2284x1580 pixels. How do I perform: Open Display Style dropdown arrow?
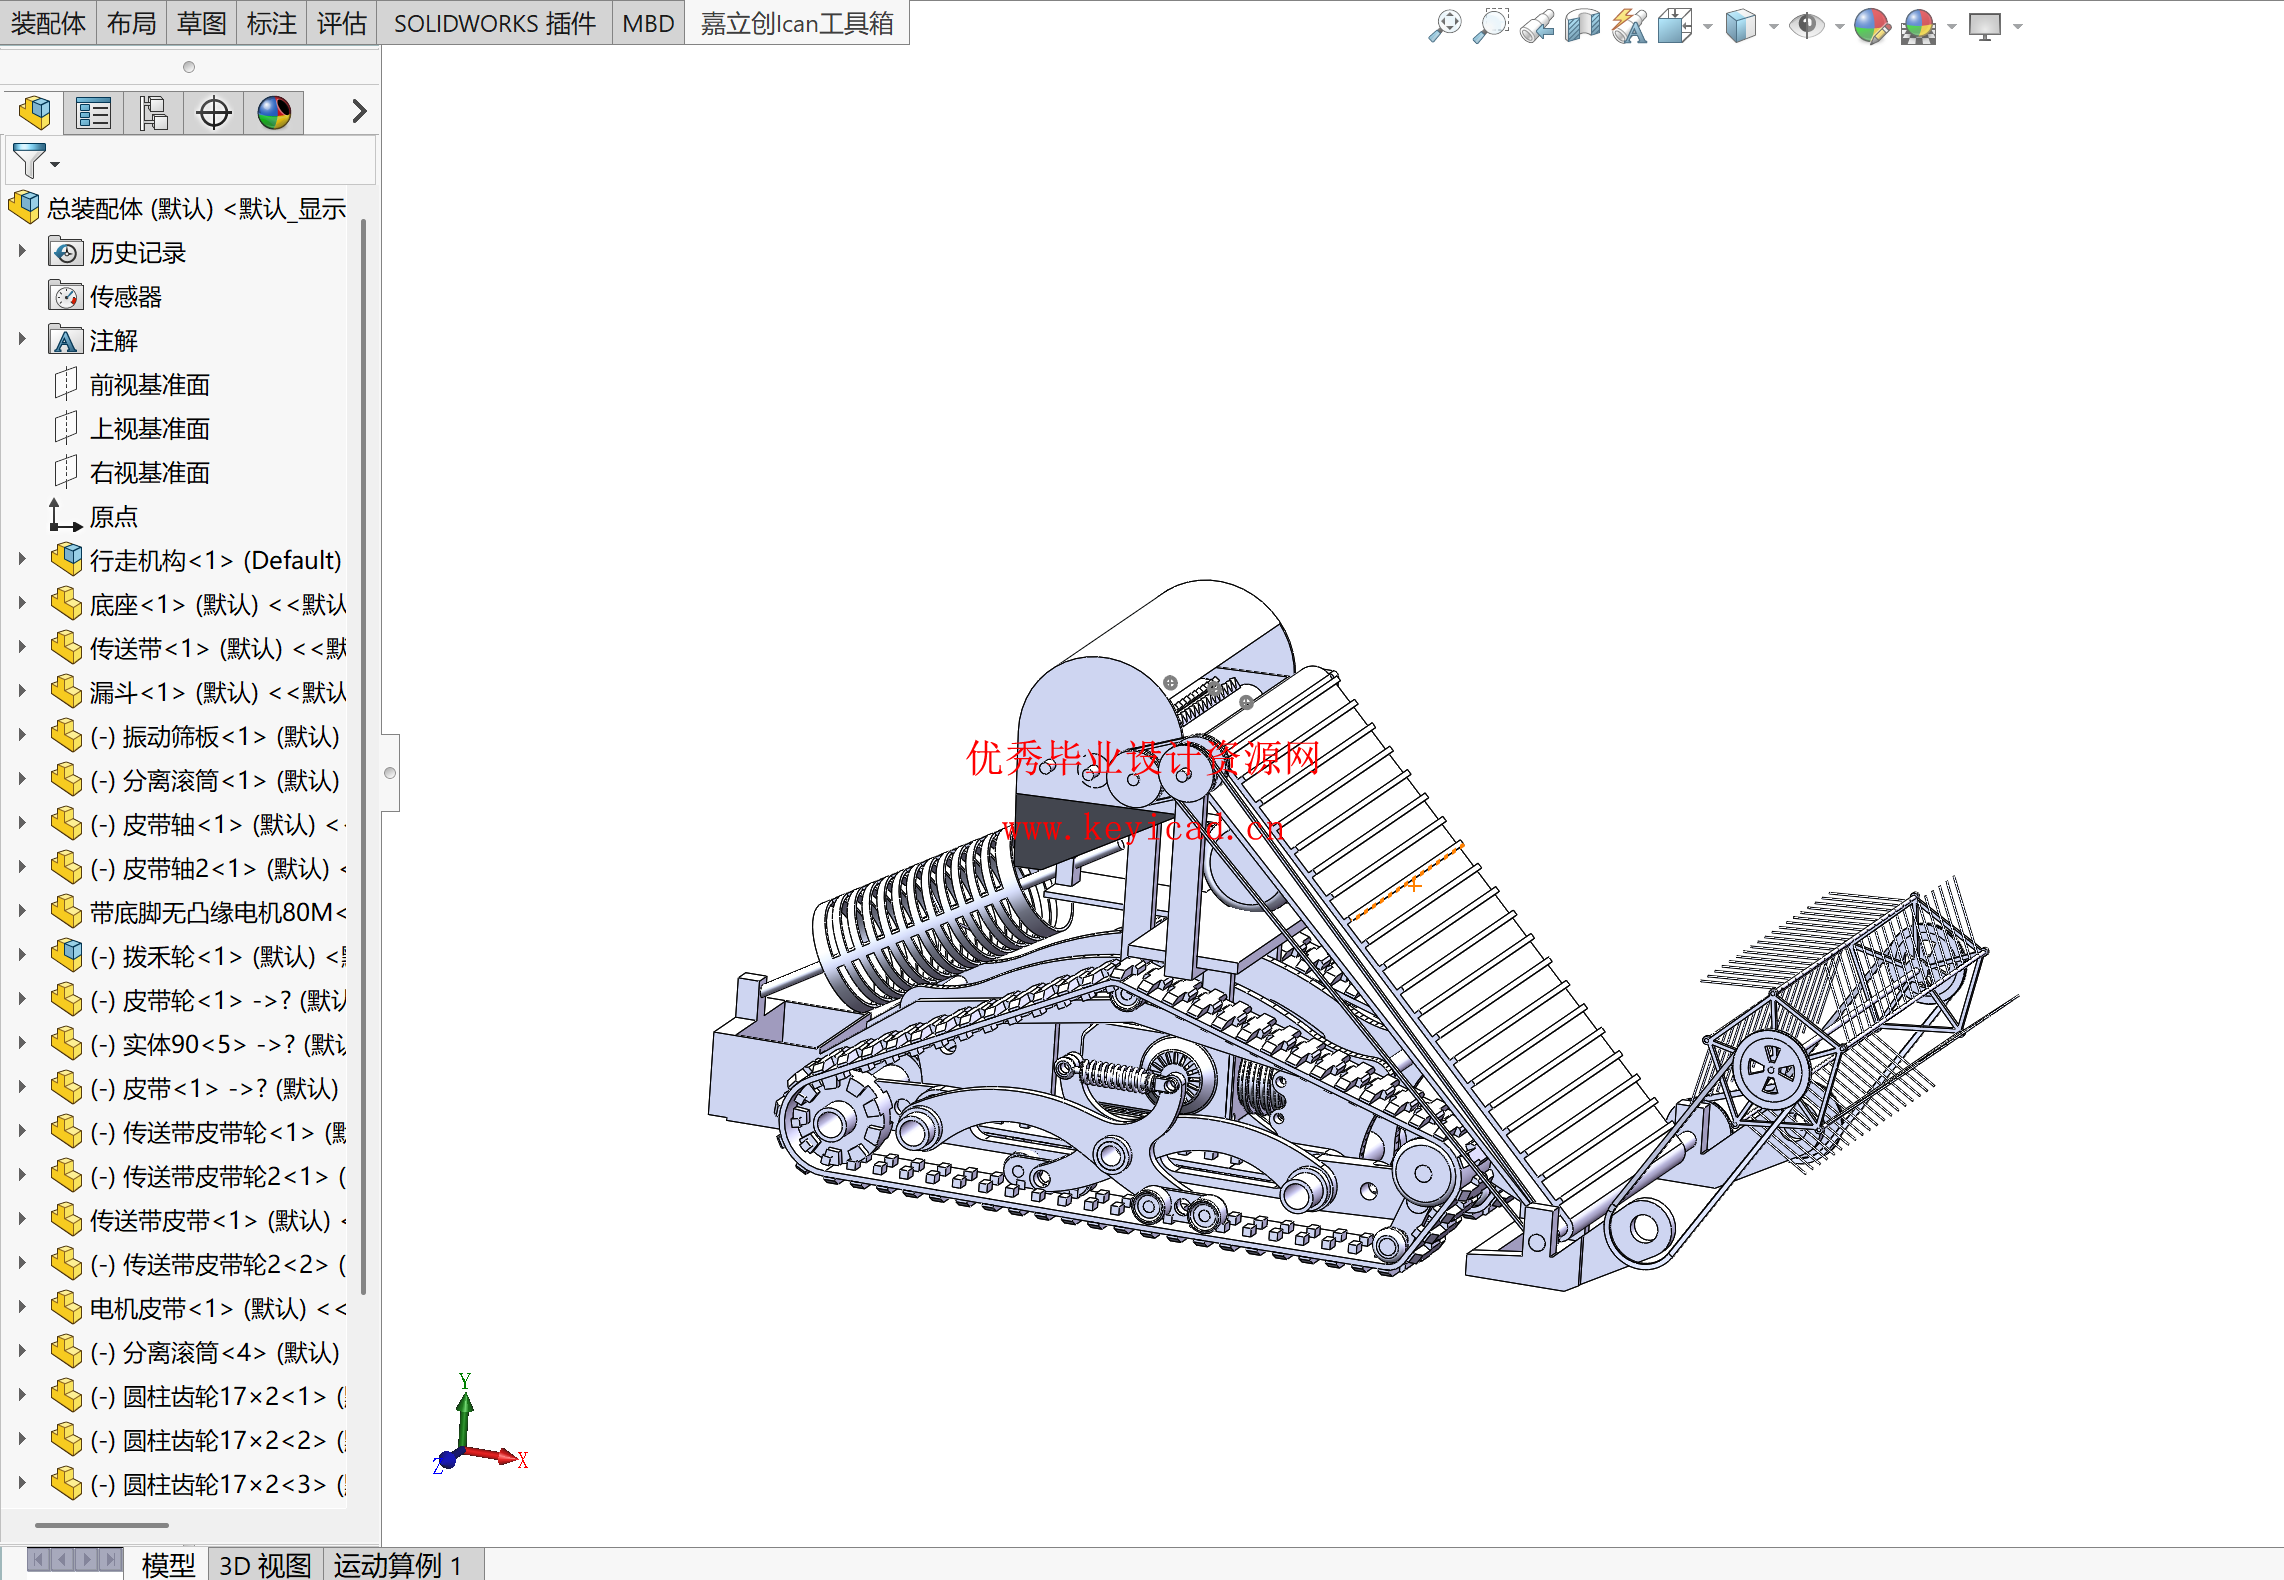point(1773,27)
